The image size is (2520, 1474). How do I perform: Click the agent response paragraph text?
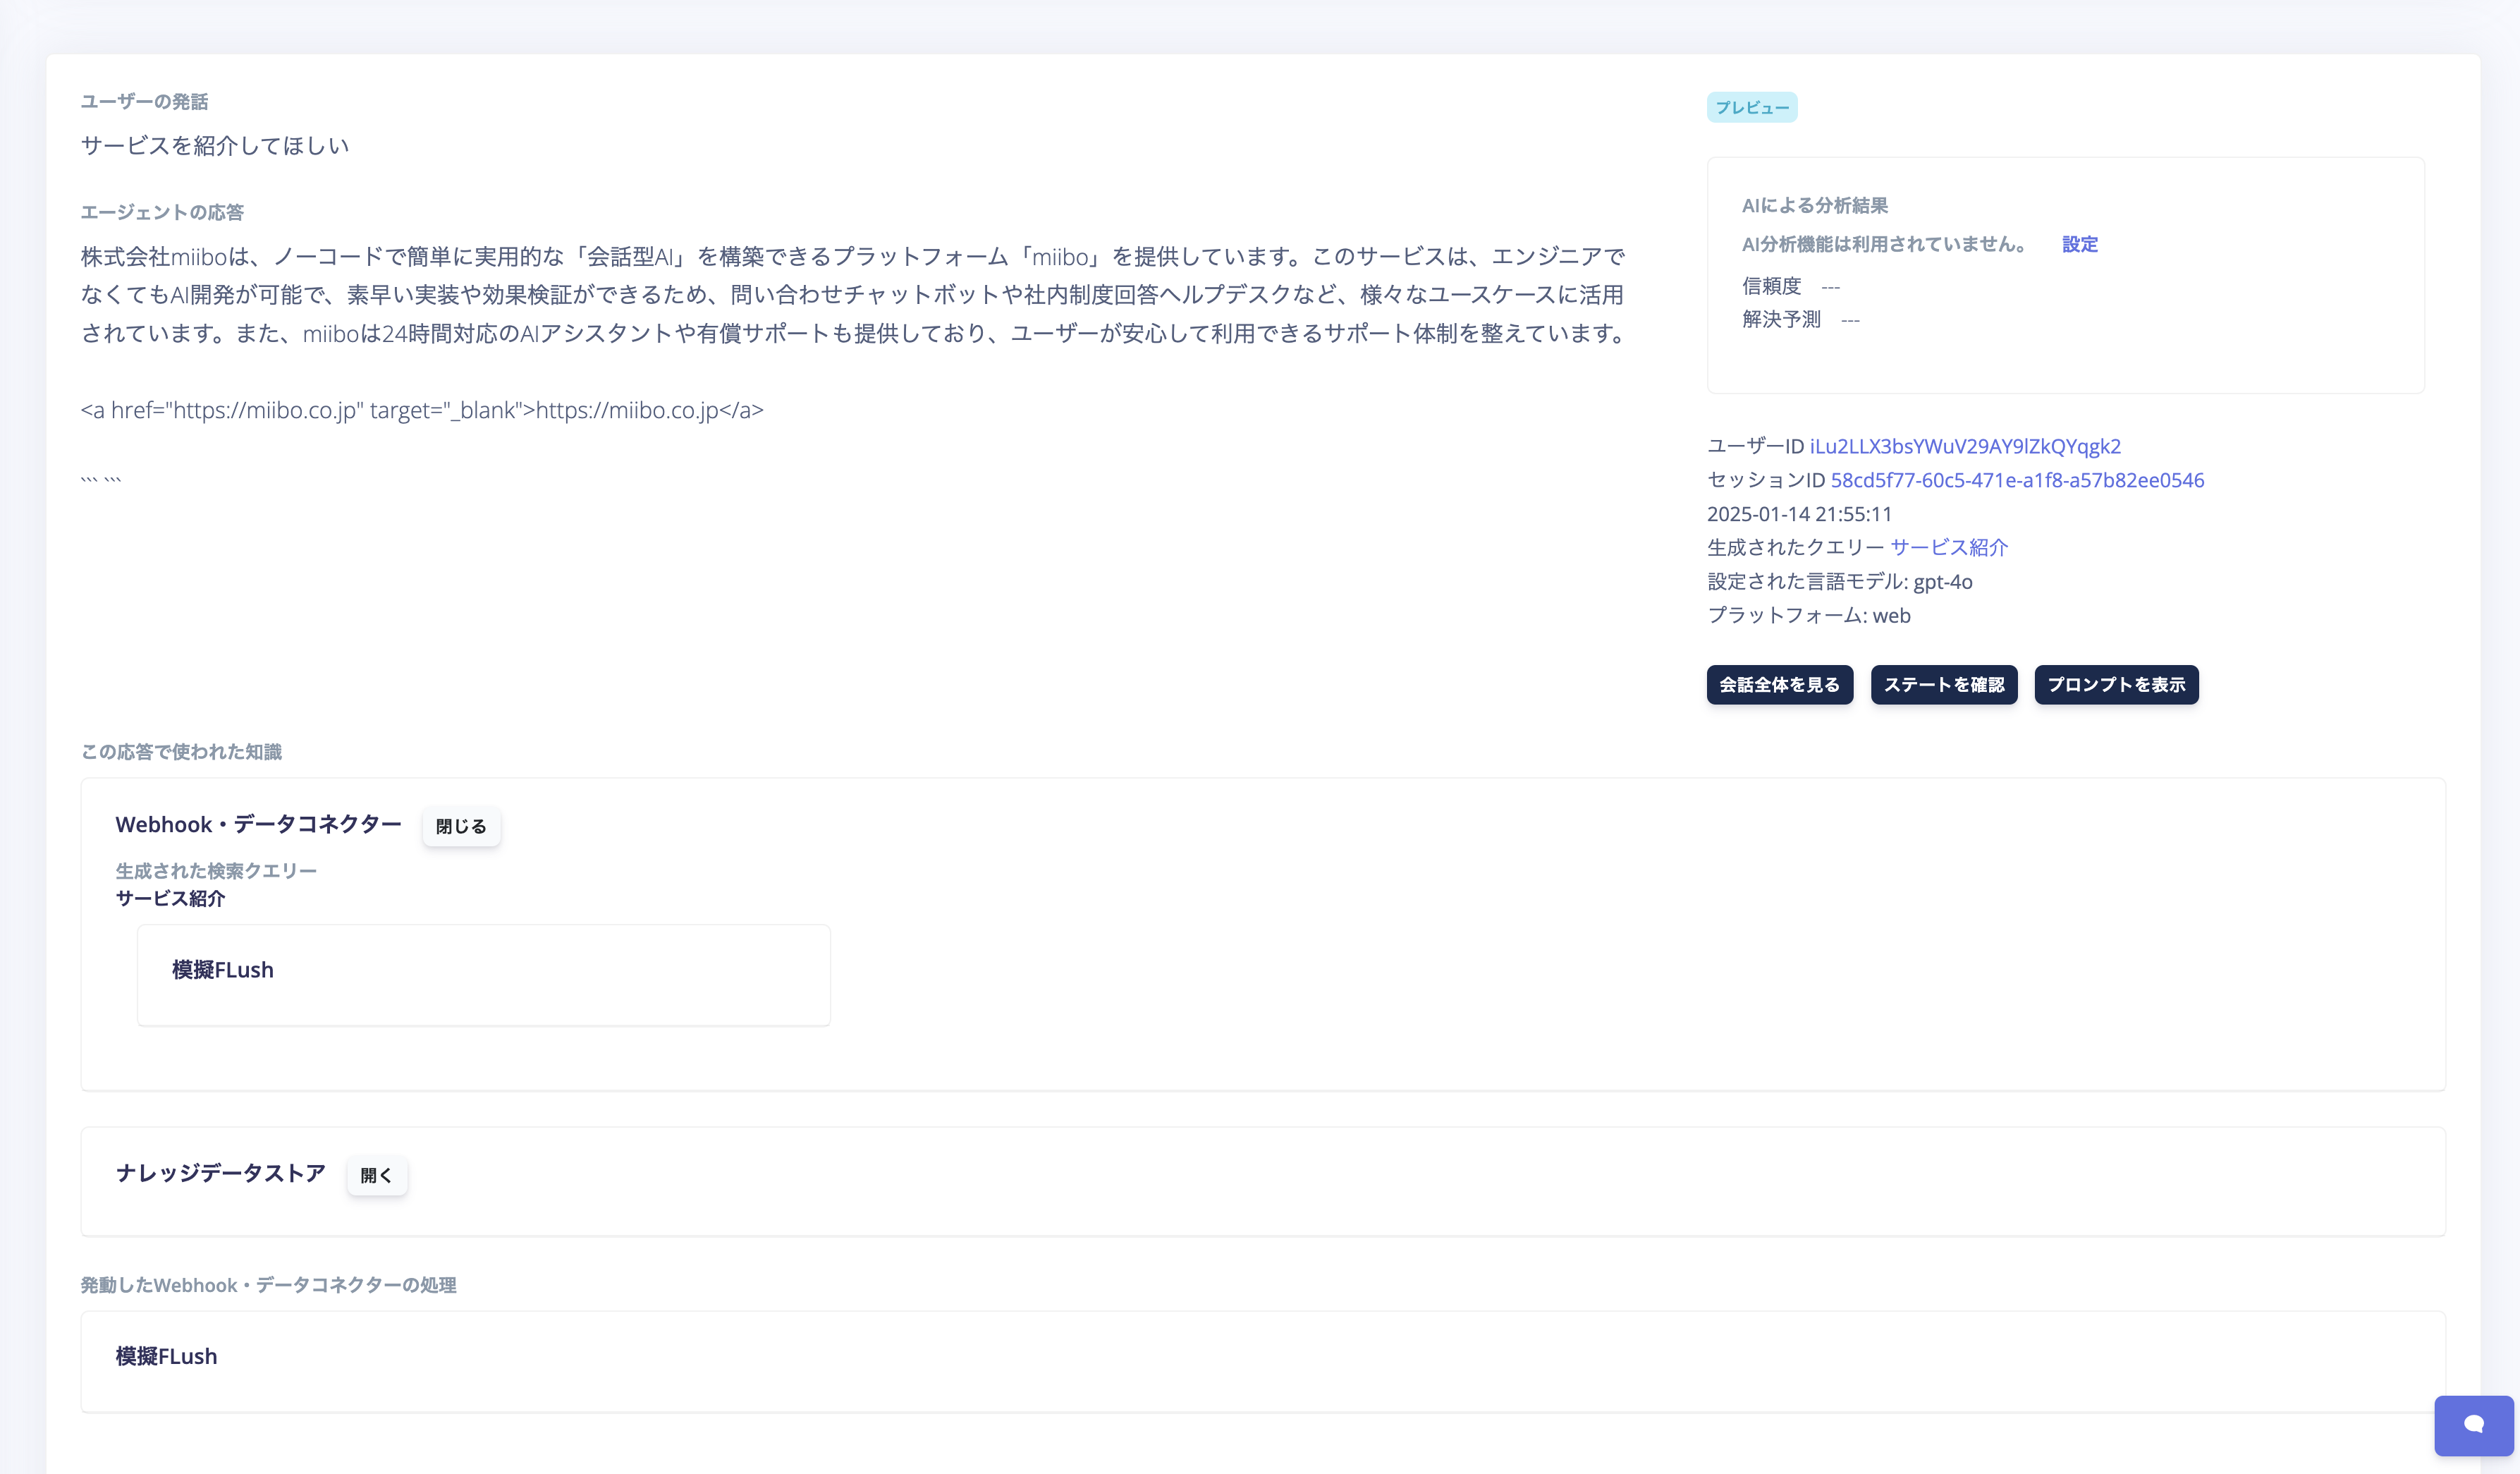click(852, 295)
